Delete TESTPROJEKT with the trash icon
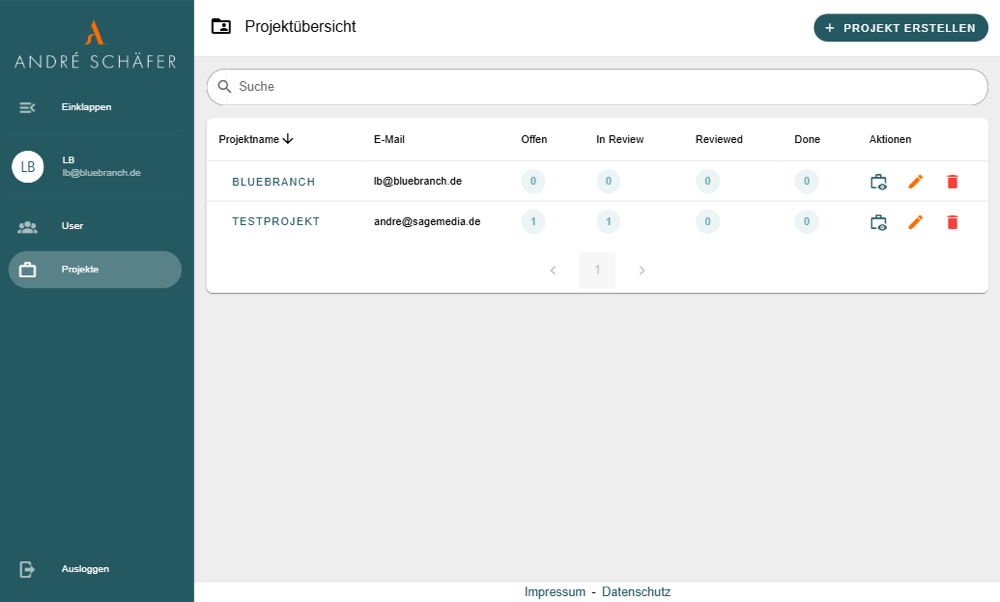The height and width of the screenshot is (602, 1000). 952,222
